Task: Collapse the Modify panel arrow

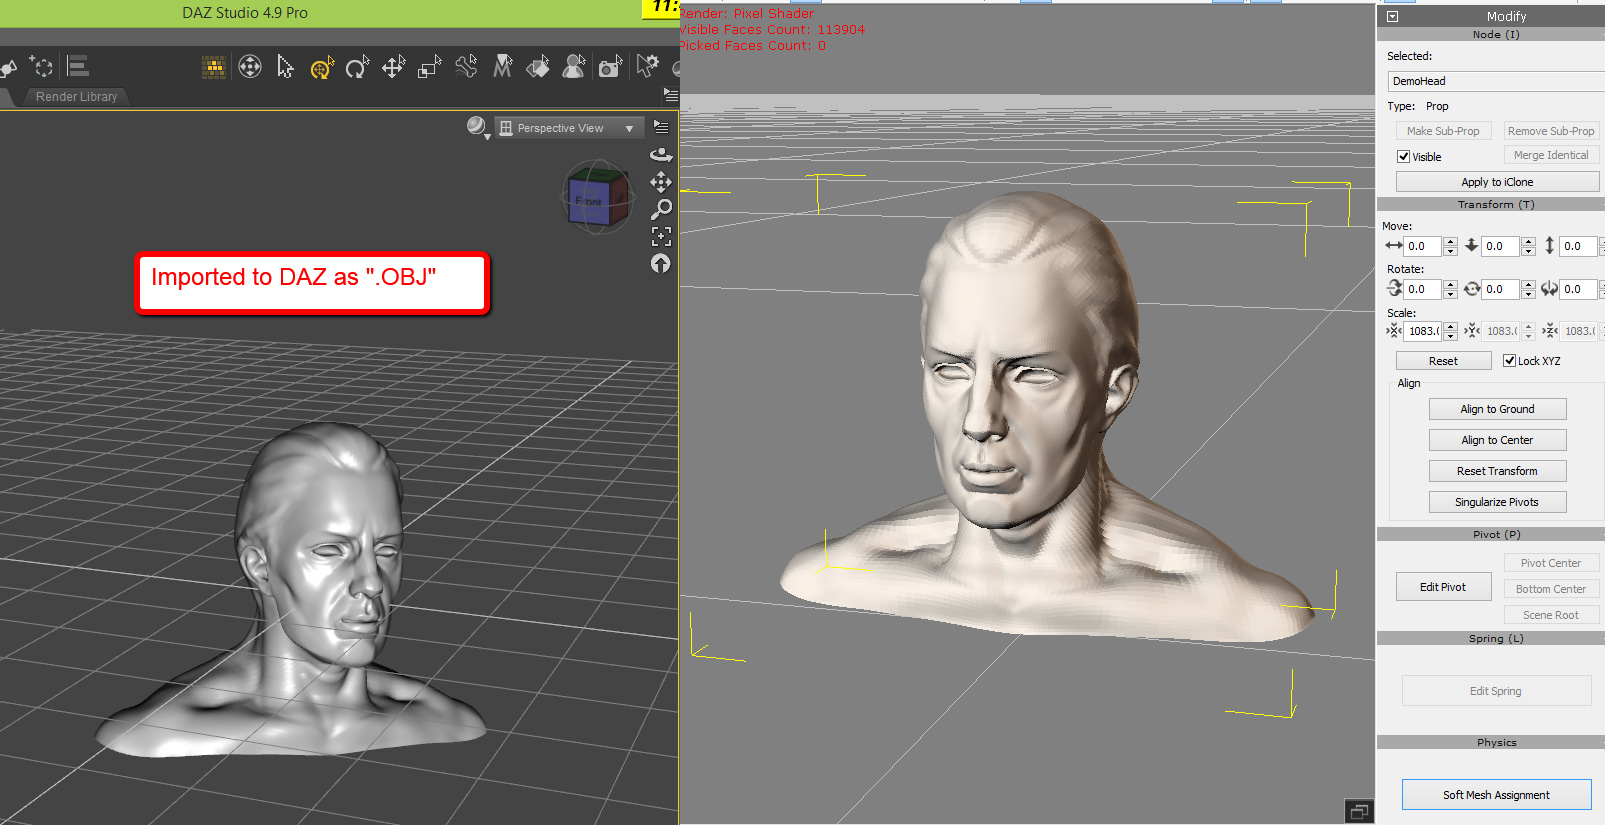Action: click(x=1392, y=16)
